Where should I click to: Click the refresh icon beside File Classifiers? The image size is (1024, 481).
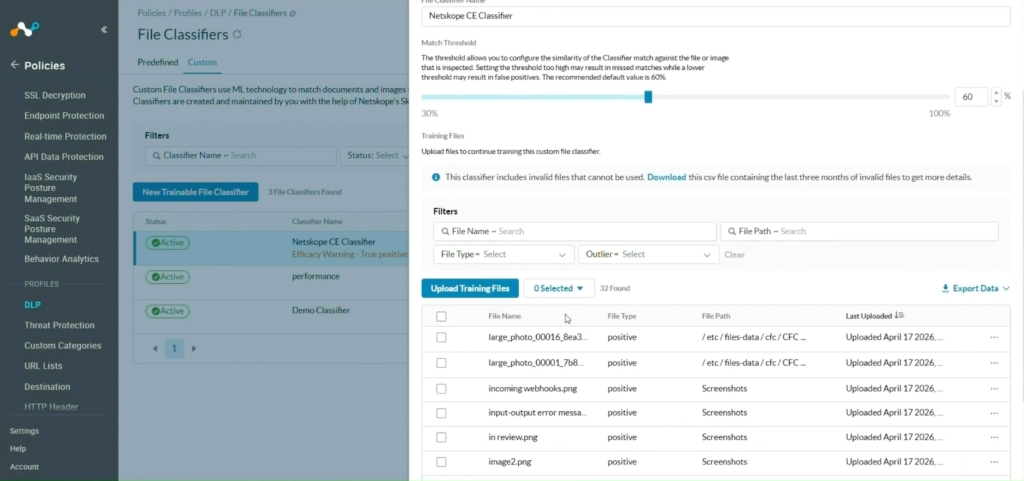point(237,34)
